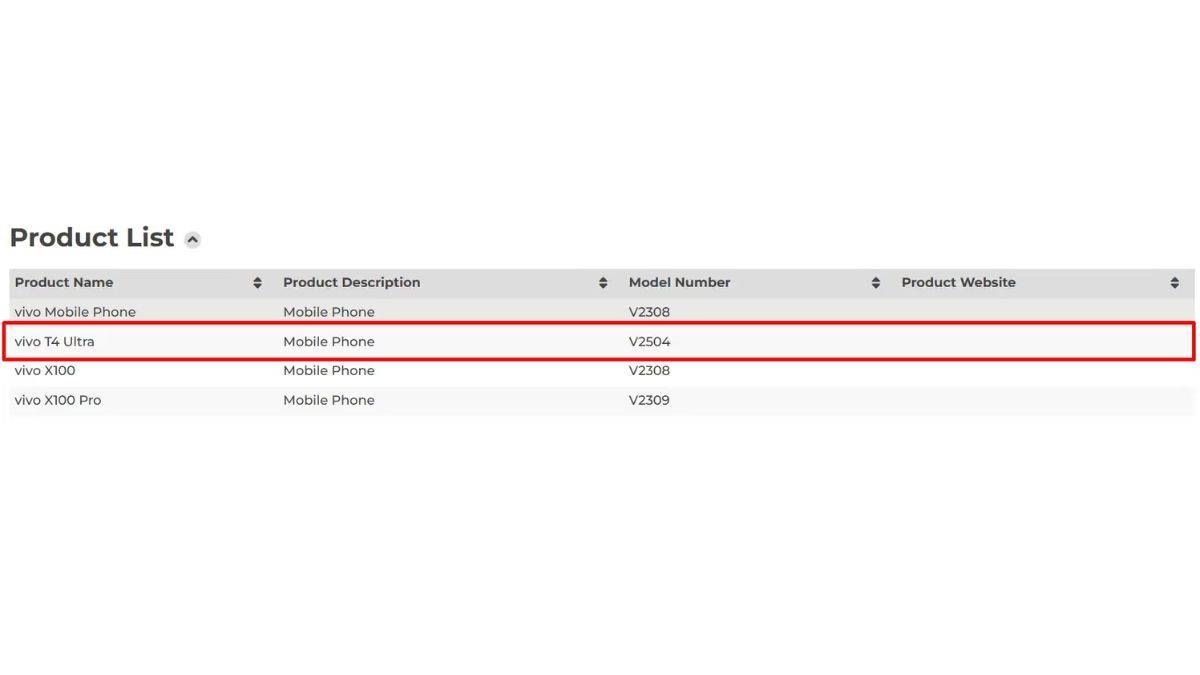
Task: Collapse the Product List section
Action: click(x=193, y=240)
